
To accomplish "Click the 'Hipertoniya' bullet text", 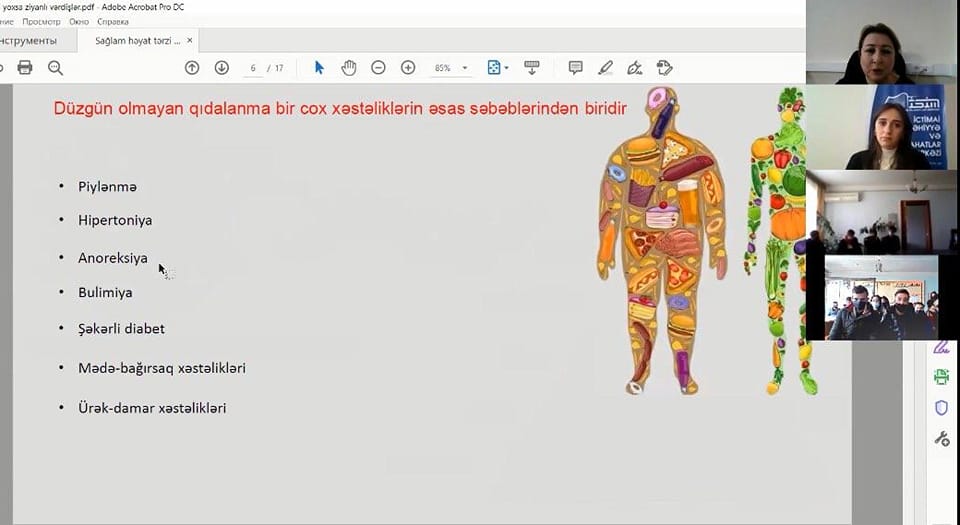I will (x=115, y=220).
